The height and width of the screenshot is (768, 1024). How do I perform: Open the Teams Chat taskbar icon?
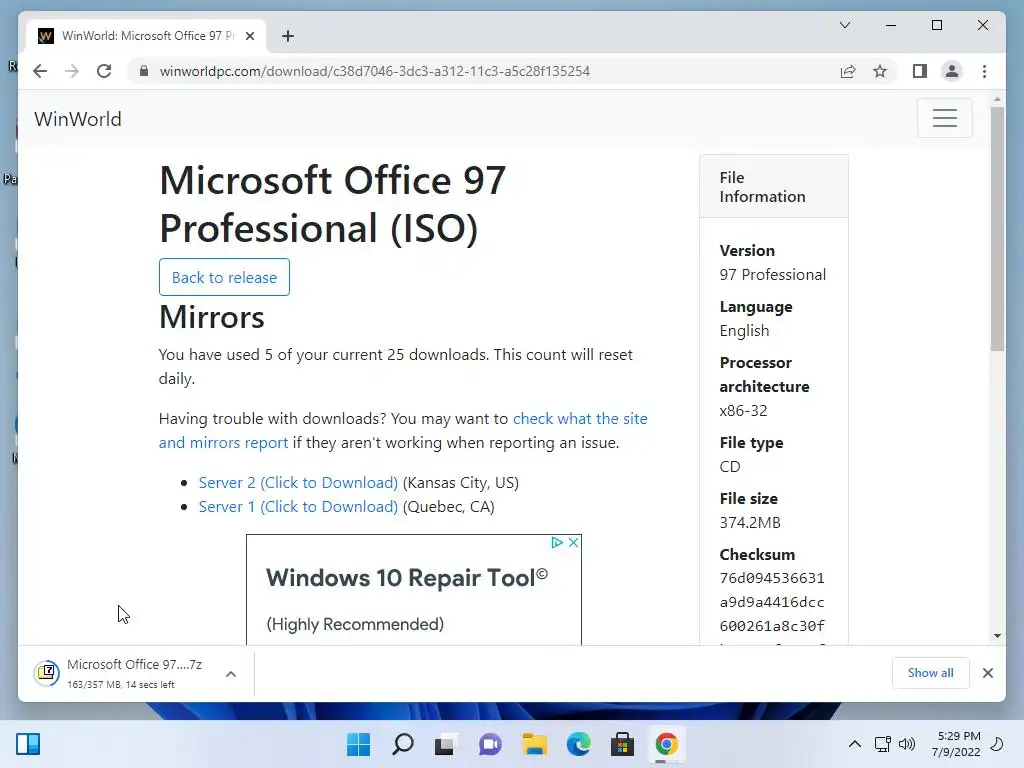[x=490, y=744]
